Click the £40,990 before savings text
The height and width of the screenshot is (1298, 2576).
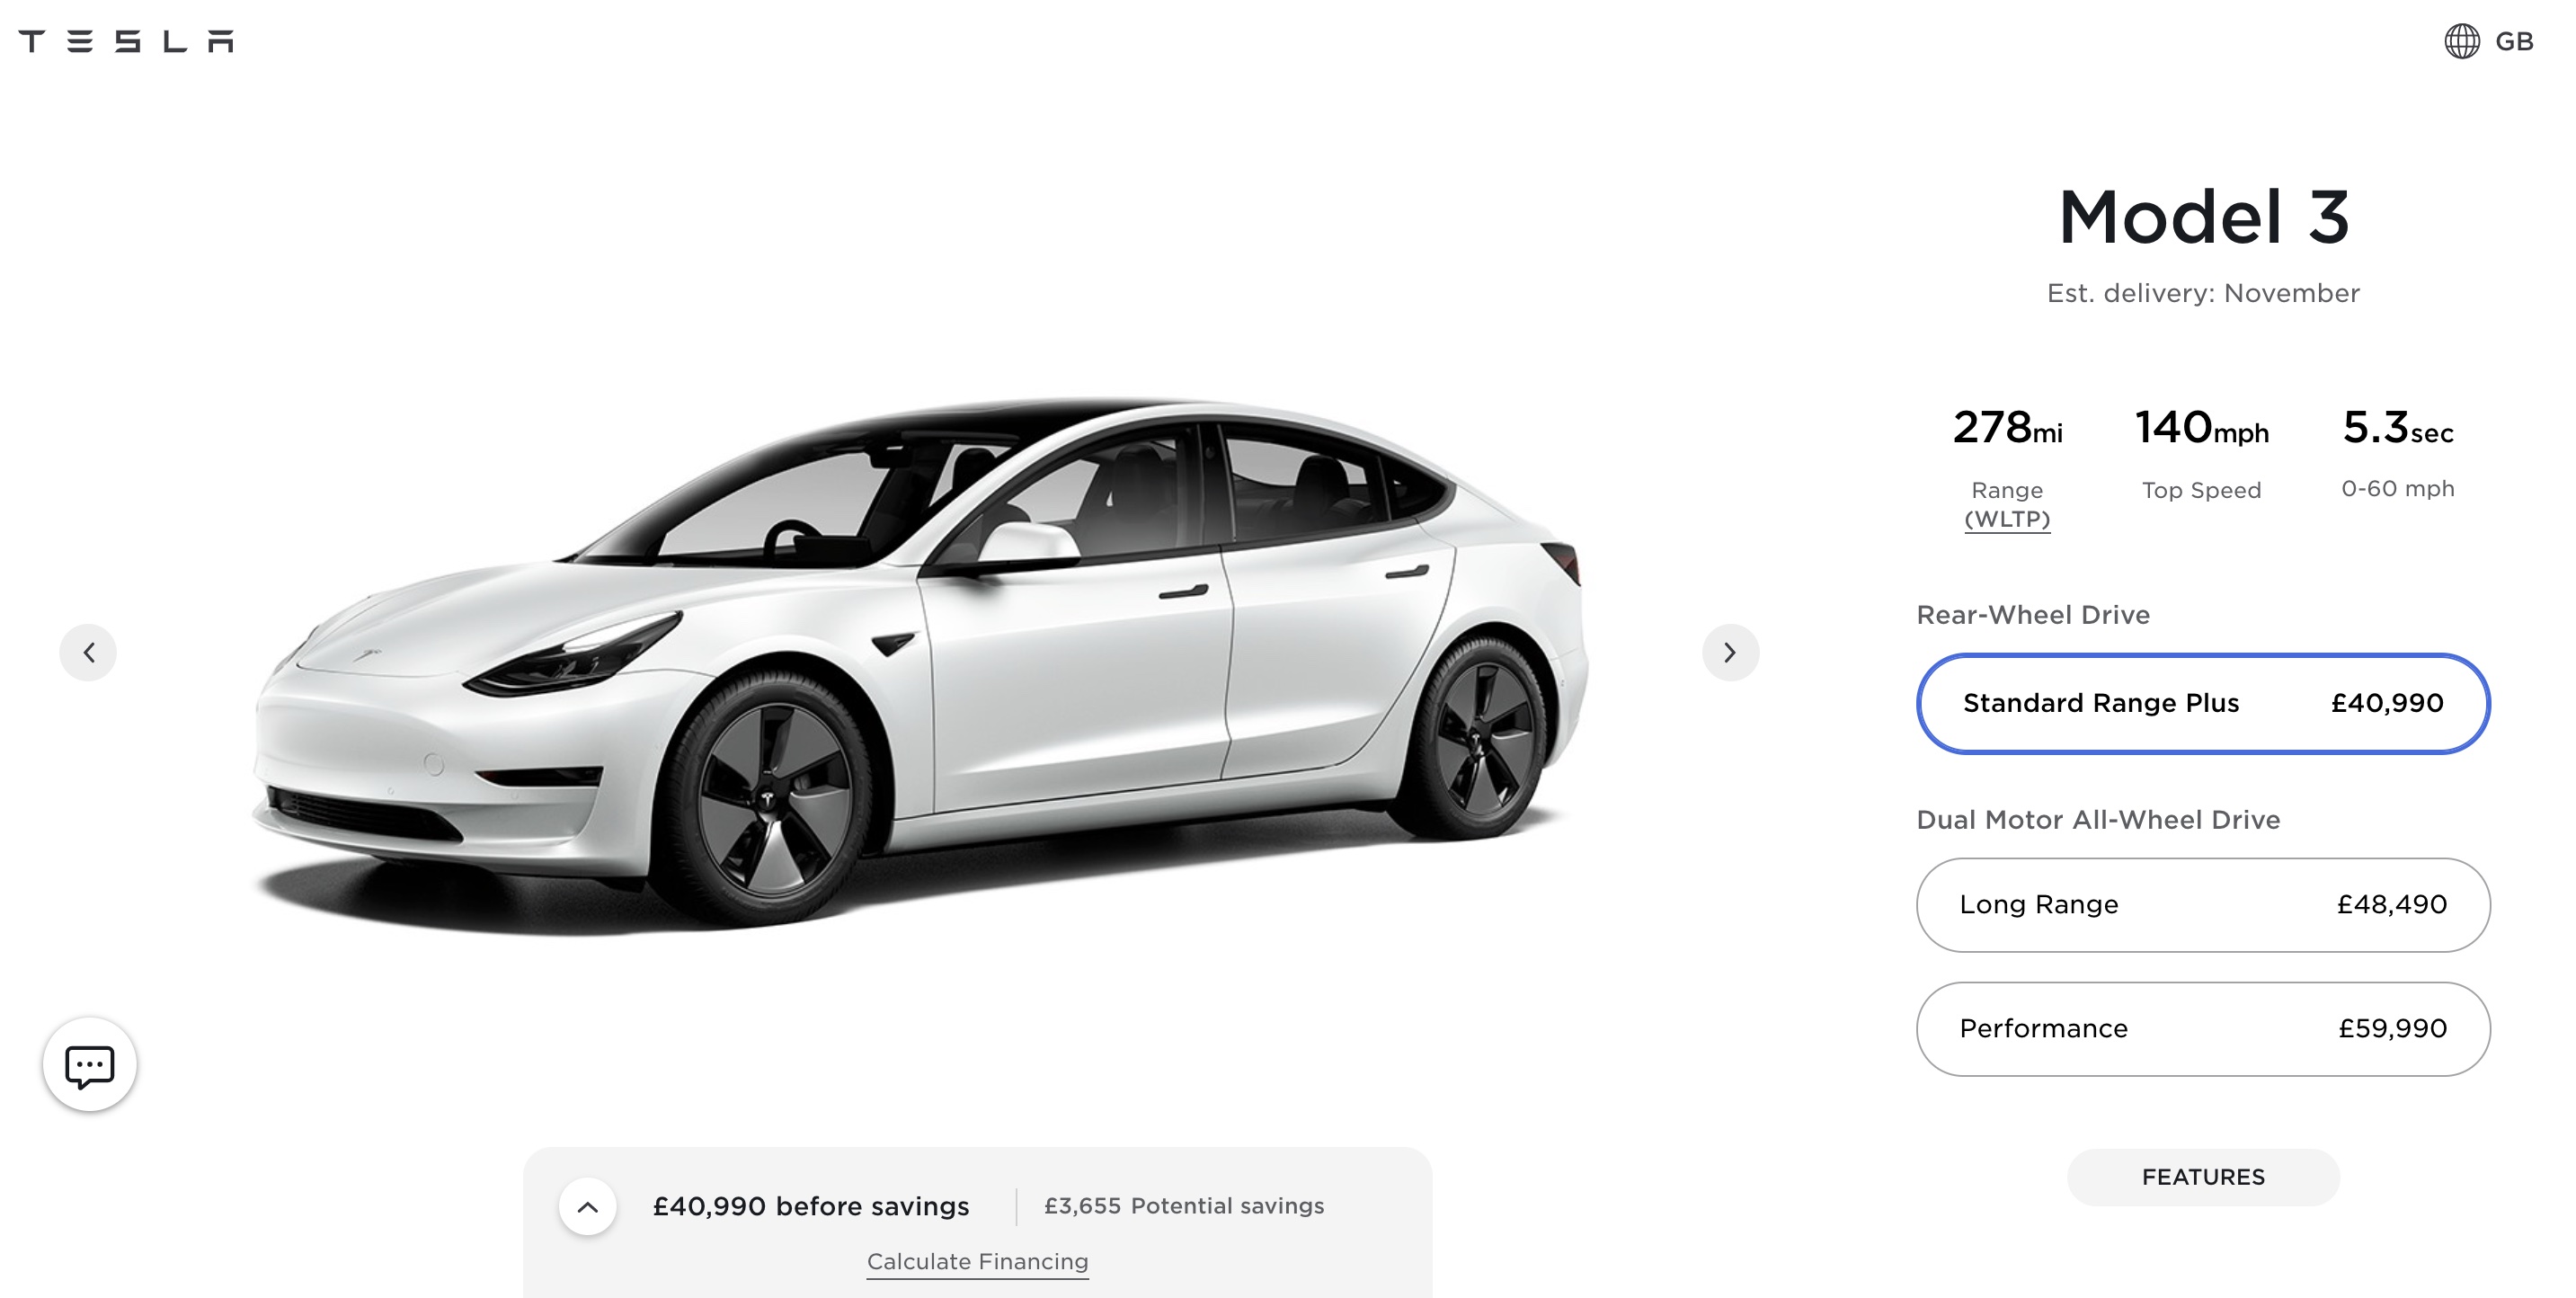click(811, 1207)
